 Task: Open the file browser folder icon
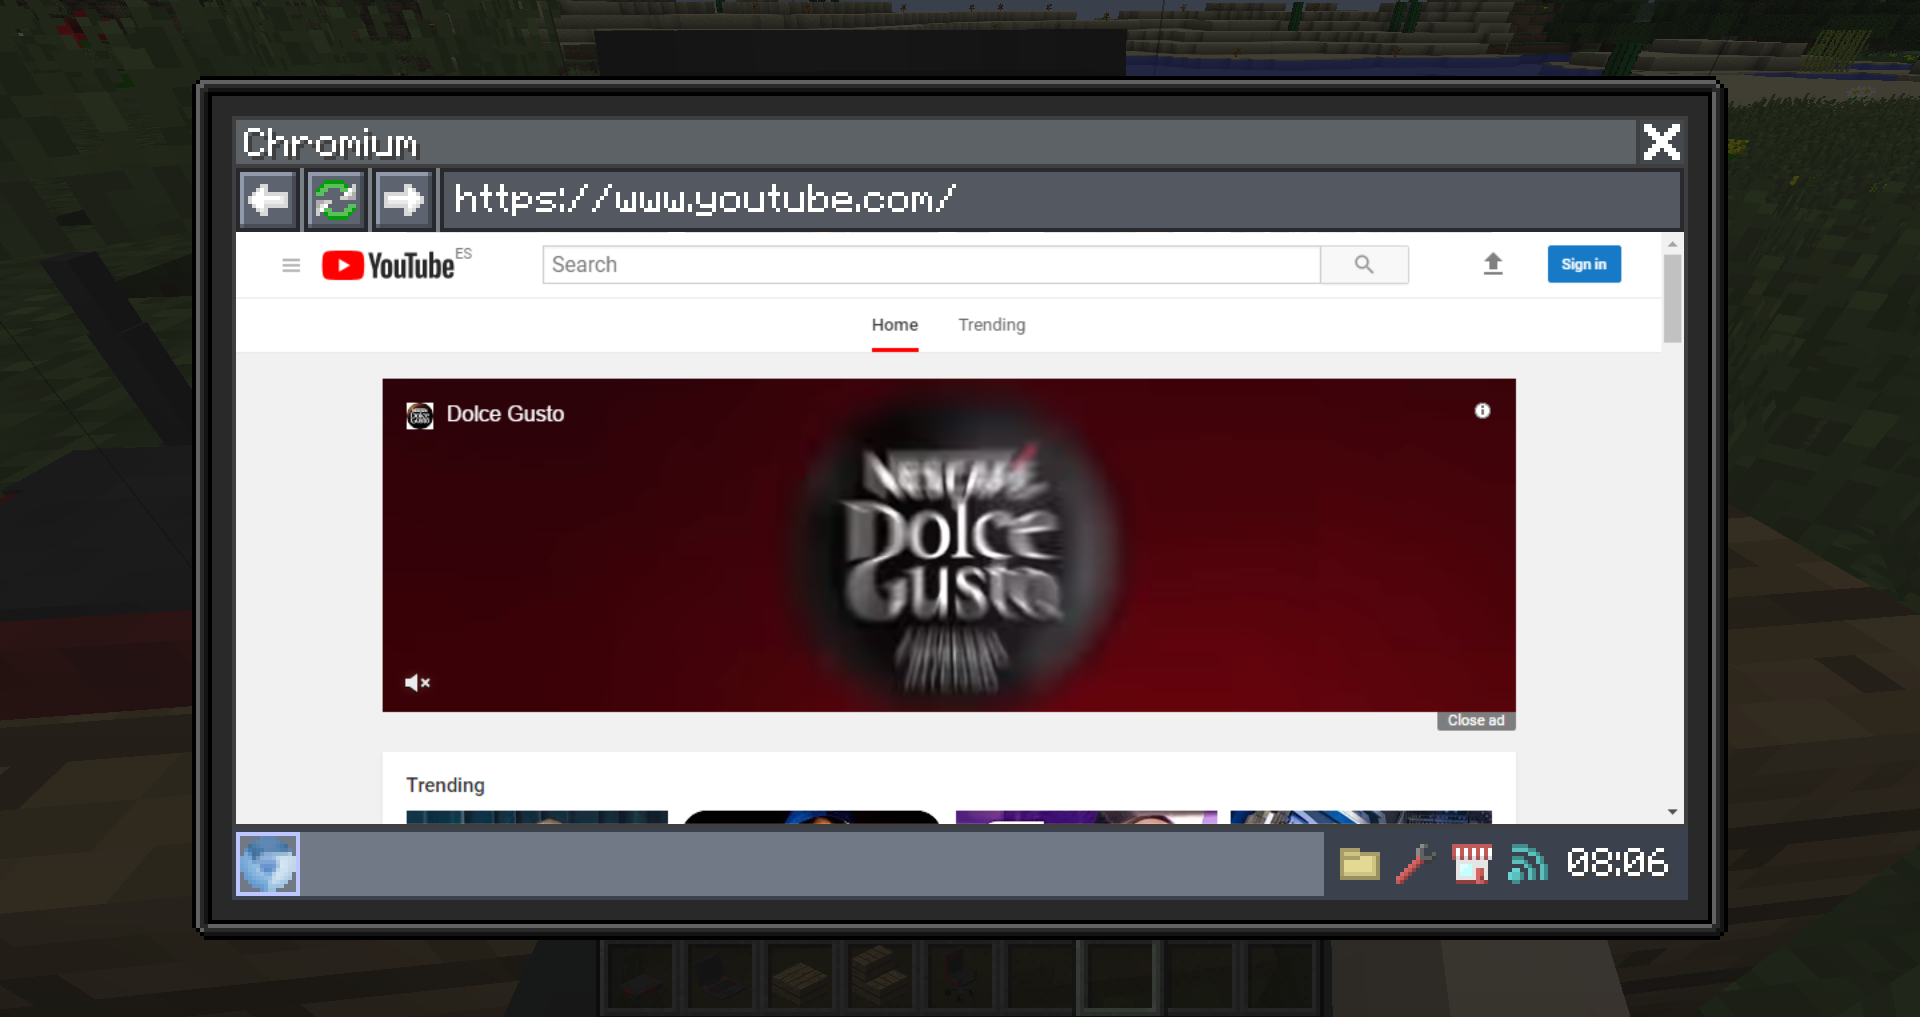1359,864
